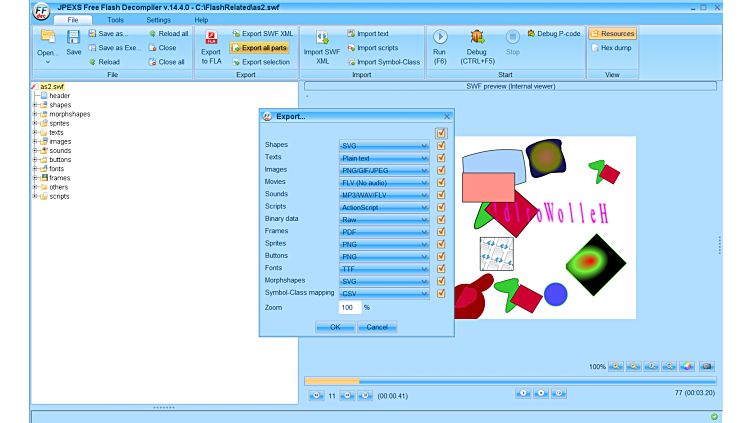Open the Settings ribbon tab
The width and height of the screenshot is (752, 423).
point(158,20)
